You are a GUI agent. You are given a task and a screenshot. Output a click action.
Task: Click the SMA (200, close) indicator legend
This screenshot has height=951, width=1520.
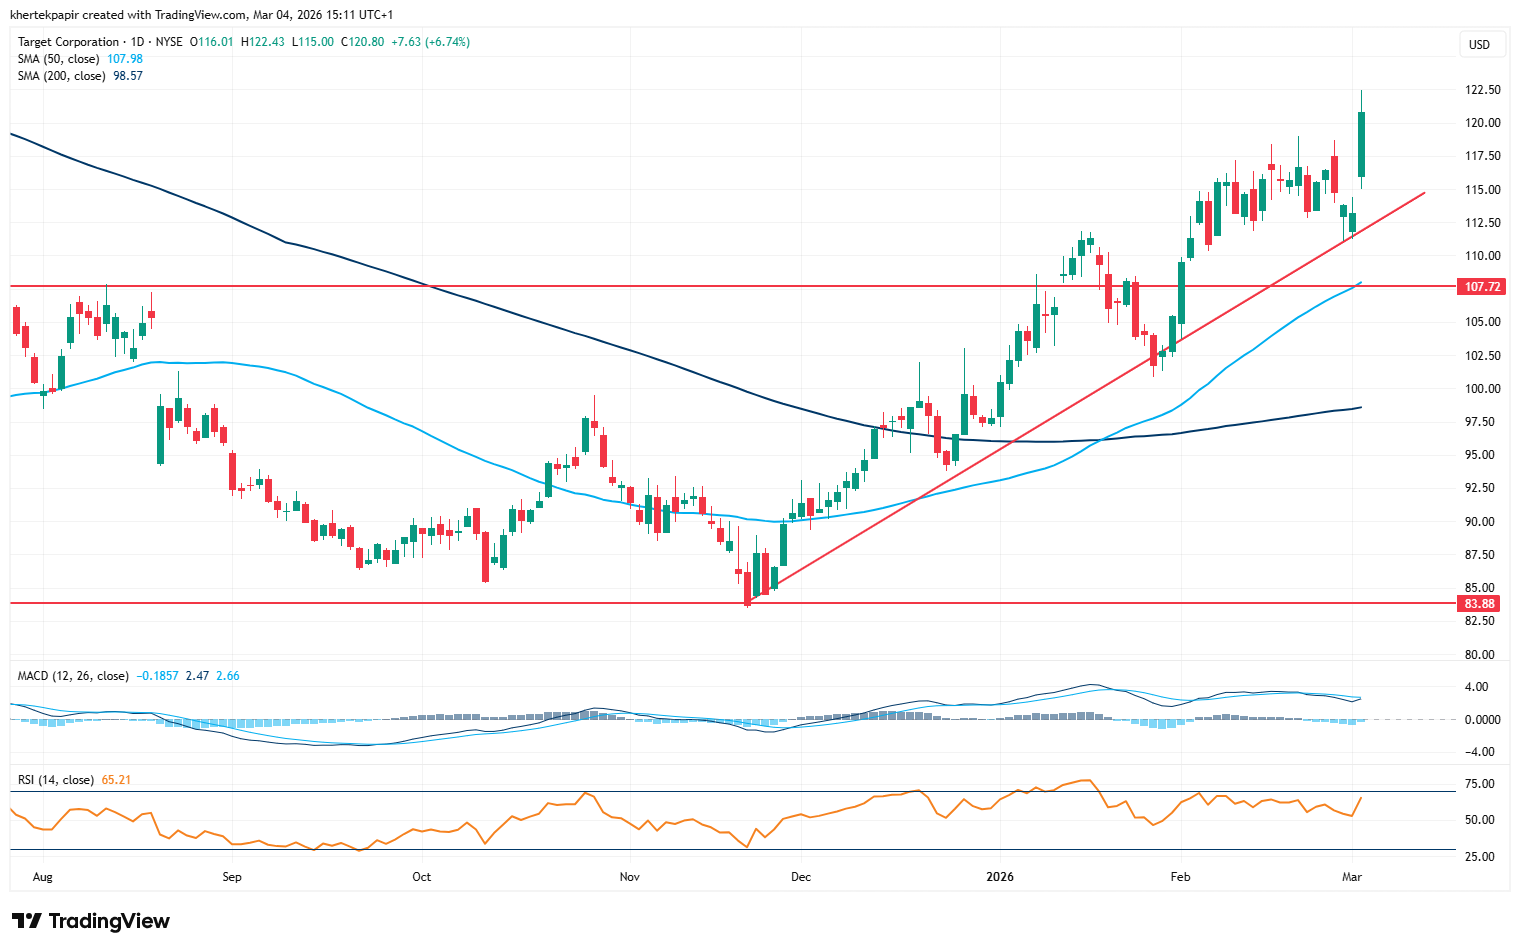[x=62, y=76]
